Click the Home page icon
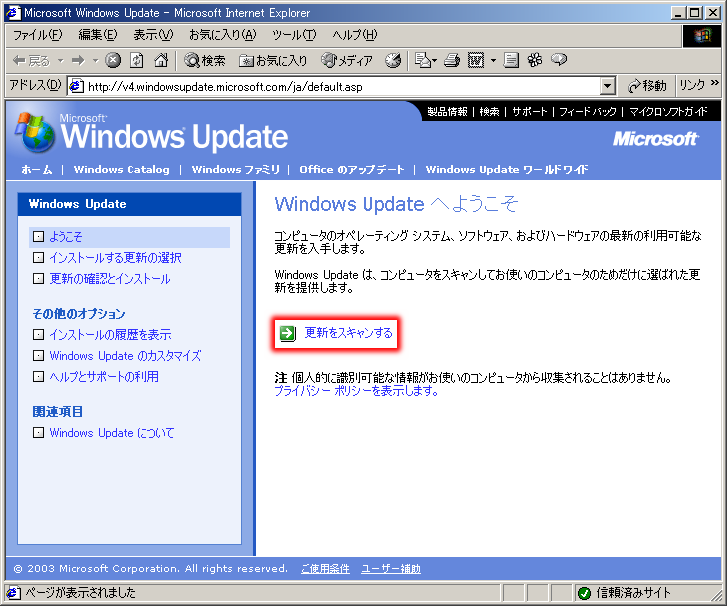 (161, 60)
